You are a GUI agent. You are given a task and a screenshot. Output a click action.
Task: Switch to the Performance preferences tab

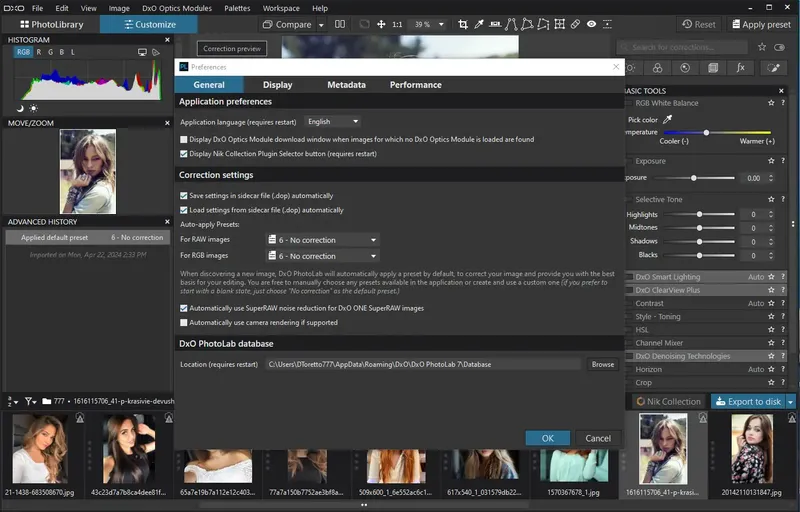click(x=416, y=85)
